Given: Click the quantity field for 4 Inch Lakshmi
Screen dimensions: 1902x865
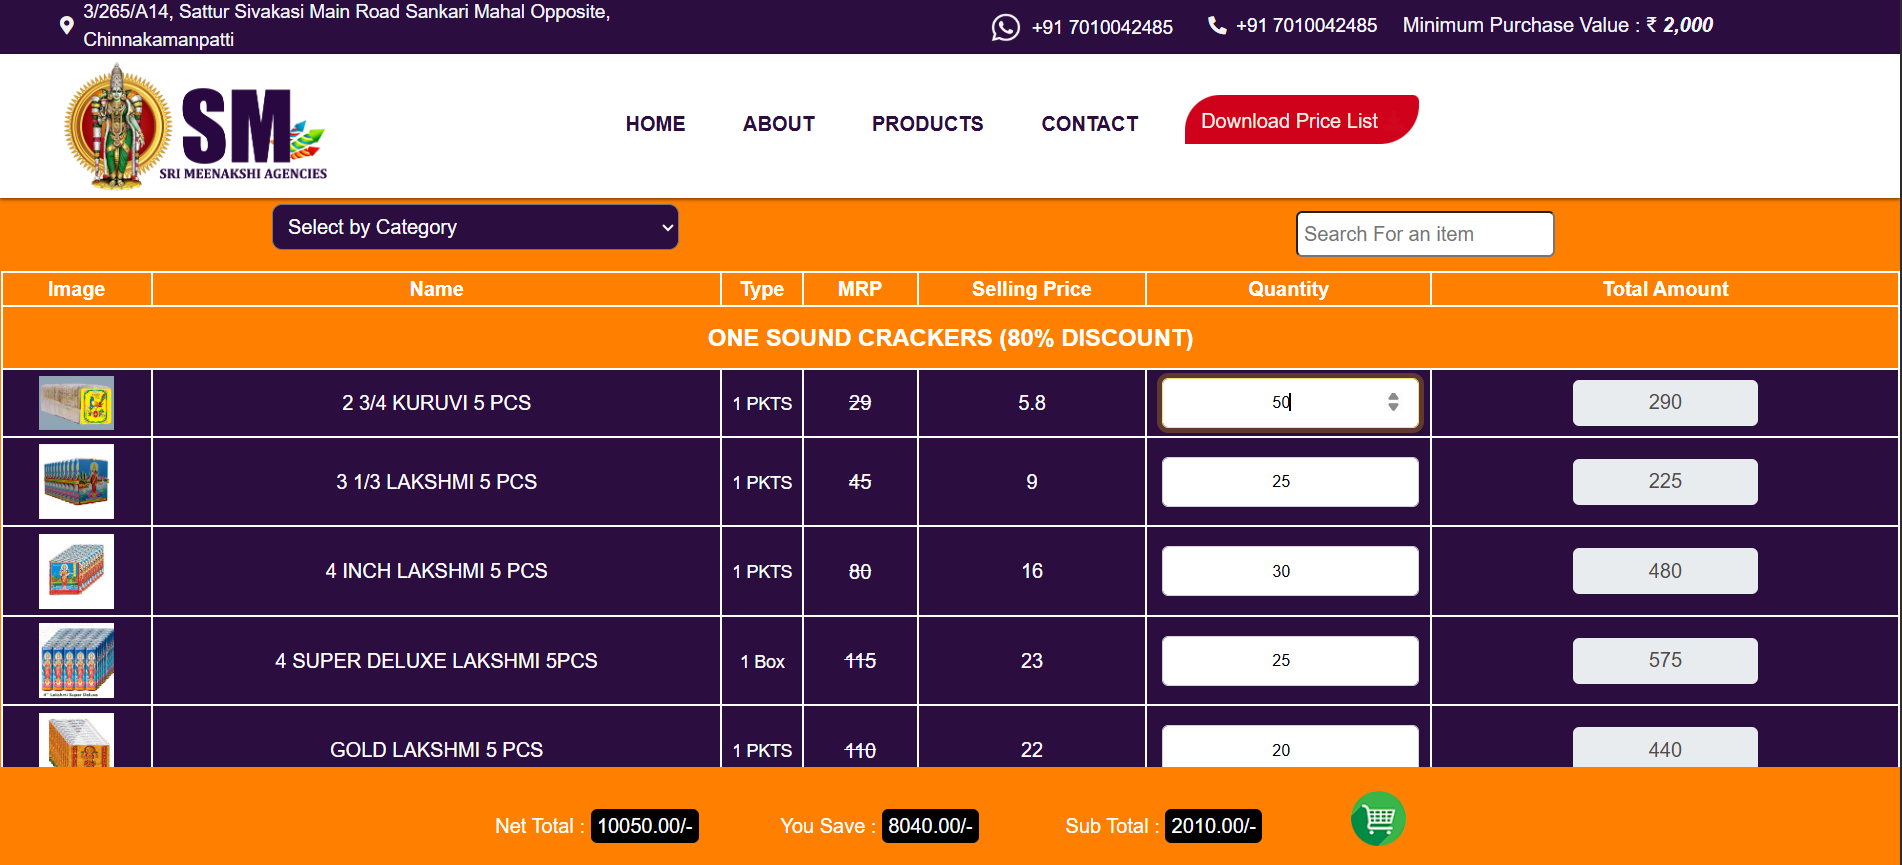Looking at the screenshot, I should (1289, 571).
